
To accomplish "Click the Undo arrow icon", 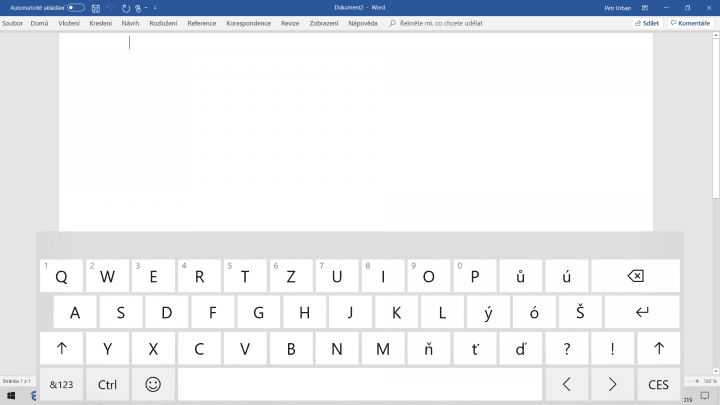I will [109, 8].
